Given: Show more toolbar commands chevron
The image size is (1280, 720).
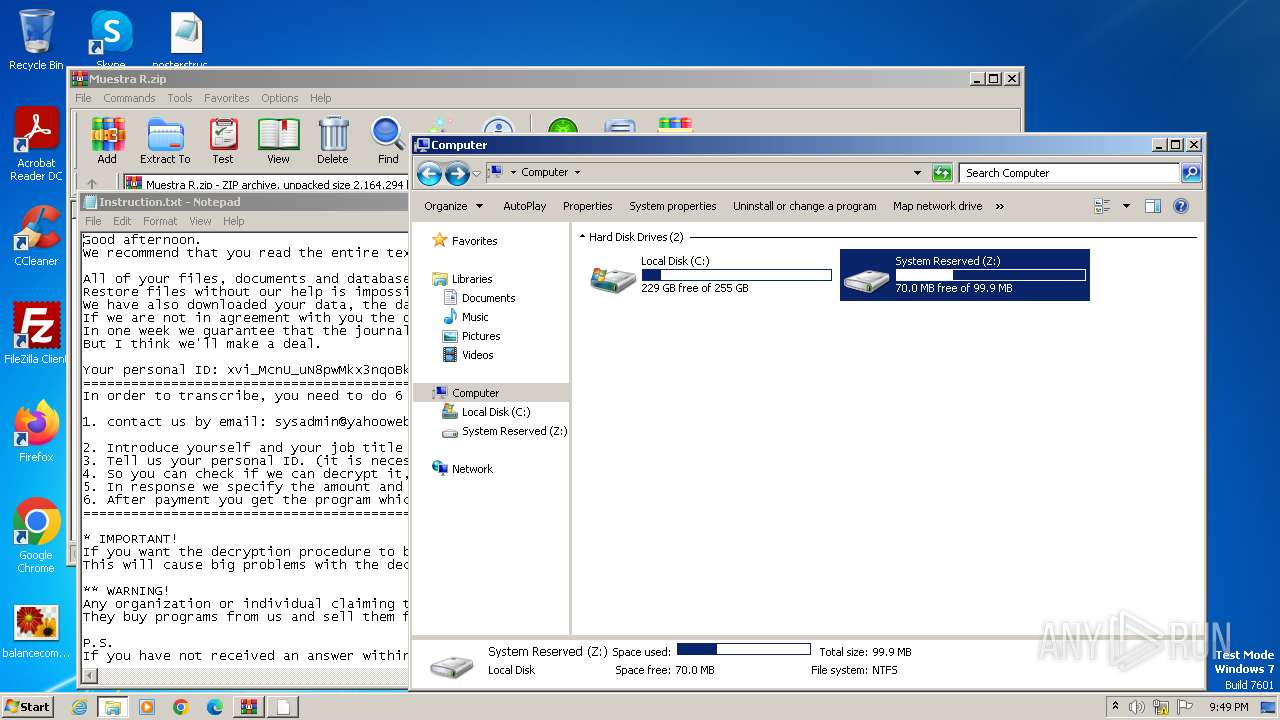Looking at the screenshot, I should tap(999, 206).
